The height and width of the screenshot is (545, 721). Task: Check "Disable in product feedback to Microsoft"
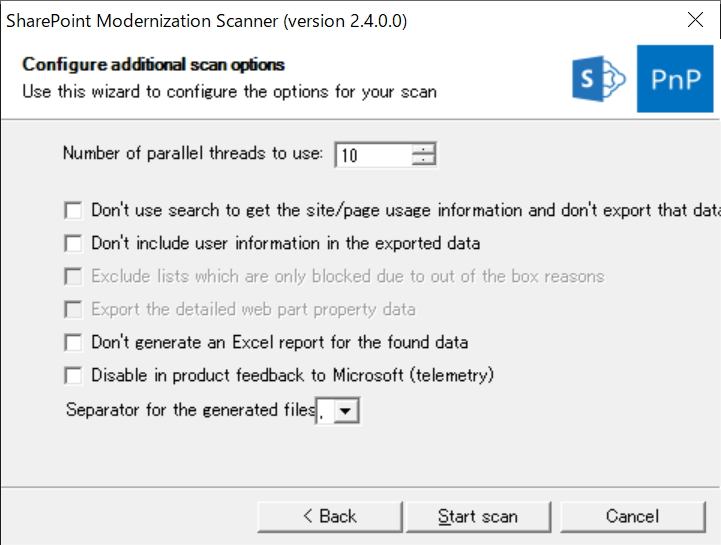[x=73, y=376]
